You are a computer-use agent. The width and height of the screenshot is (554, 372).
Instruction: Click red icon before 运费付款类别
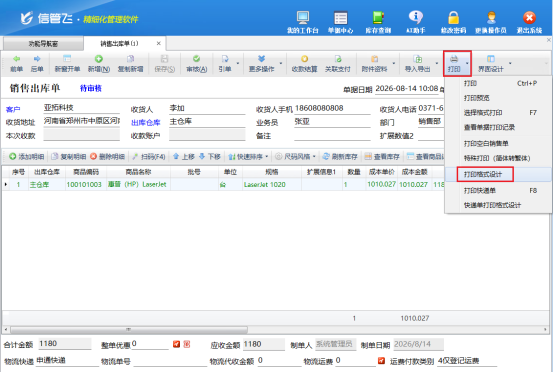pyautogui.click(x=381, y=361)
